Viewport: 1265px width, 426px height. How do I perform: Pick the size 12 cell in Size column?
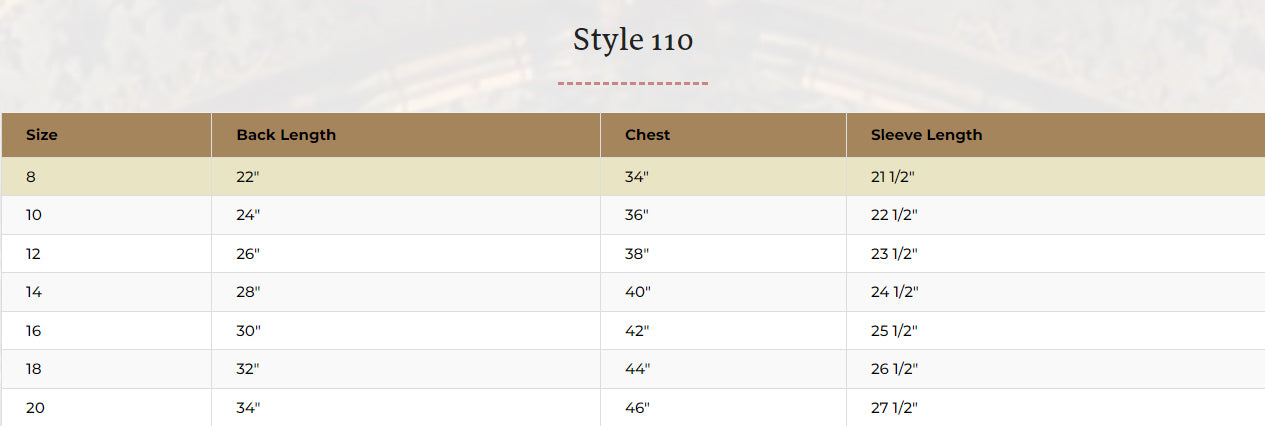(x=34, y=254)
